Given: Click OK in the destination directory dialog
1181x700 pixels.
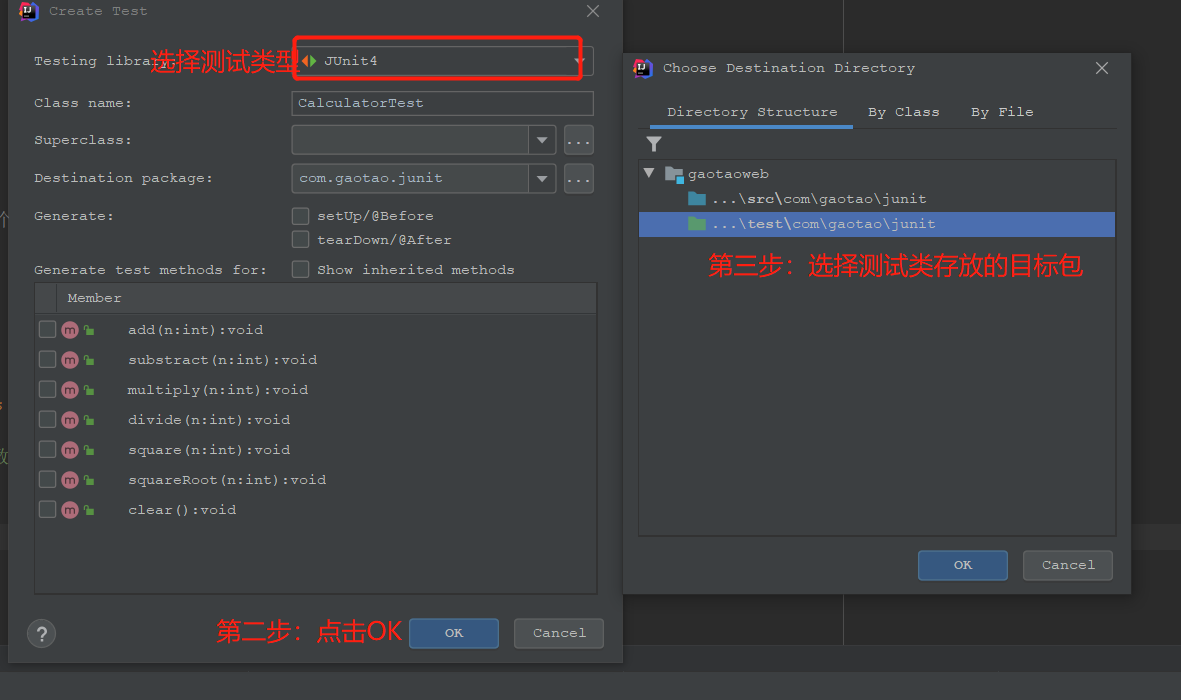Looking at the screenshot, I should [961, 565].
